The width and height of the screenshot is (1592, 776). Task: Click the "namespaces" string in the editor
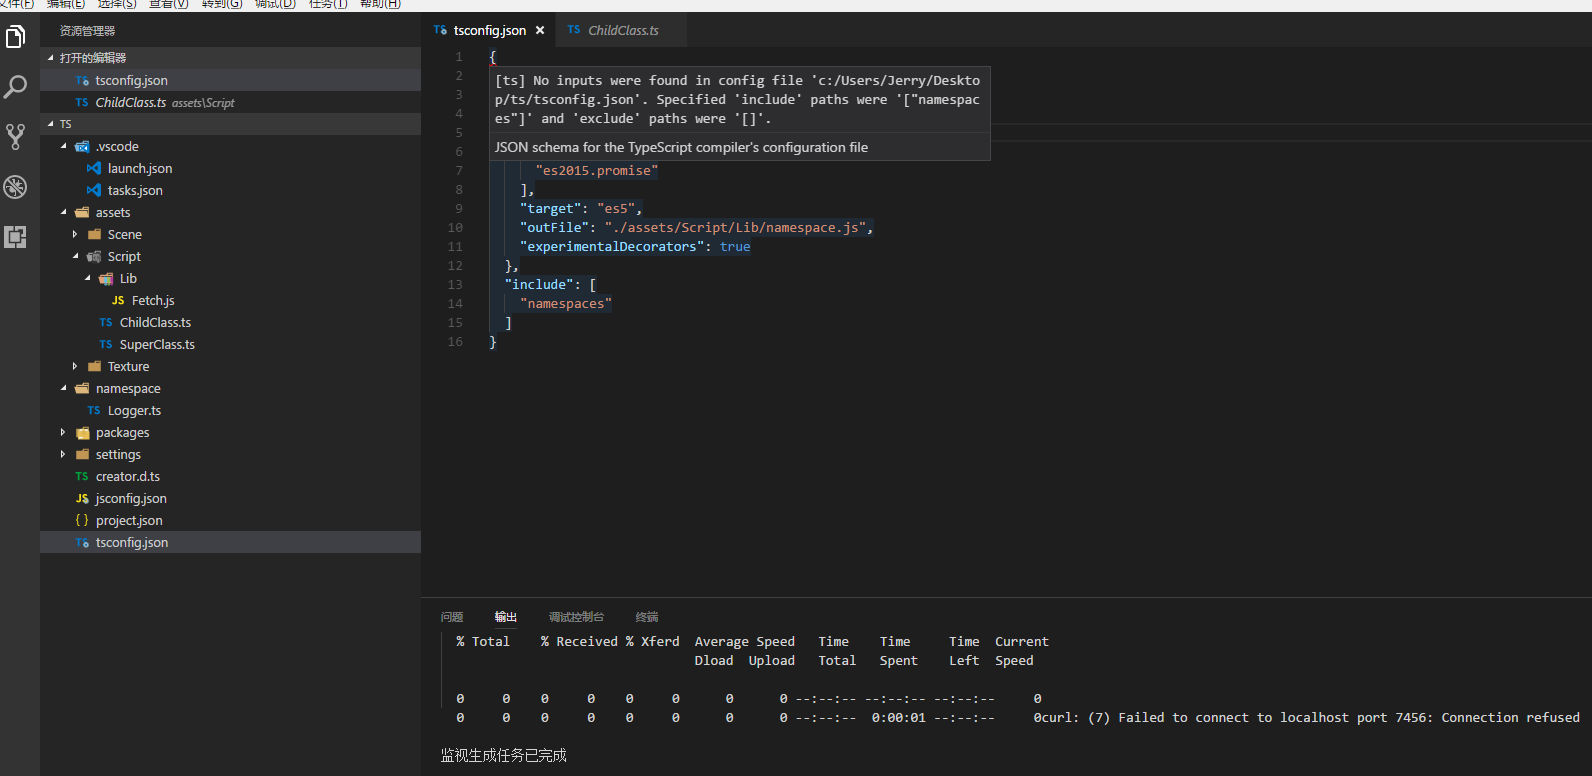coord(566,304)
